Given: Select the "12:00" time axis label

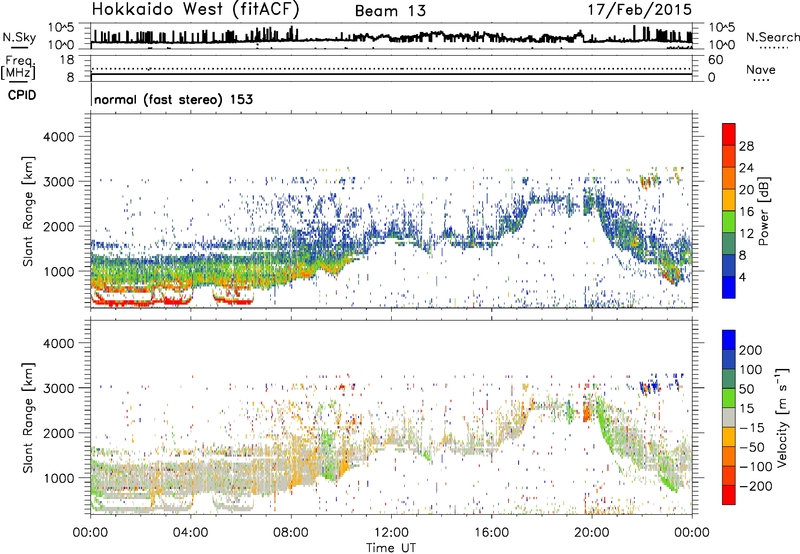Looking at the screenshot, I should coord(391,533).
